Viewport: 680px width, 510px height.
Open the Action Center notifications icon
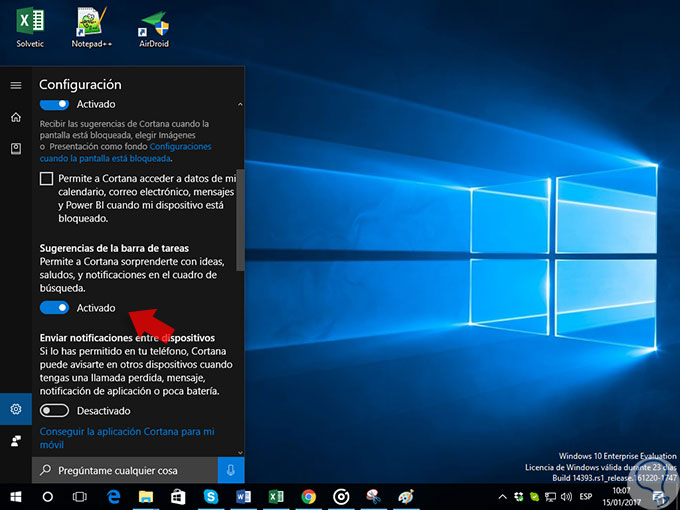tap(659, 497)
